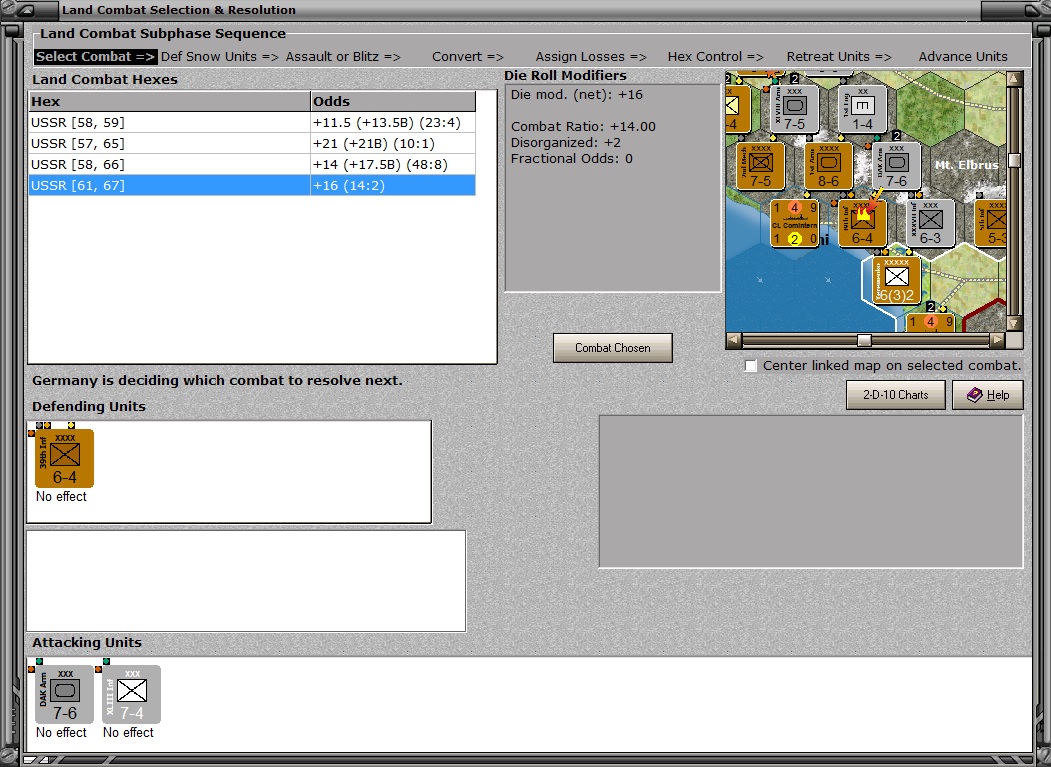Click the Disorganized: +2 modifier line
Screen dimensions: 1051x767
(x=566, y=143)
